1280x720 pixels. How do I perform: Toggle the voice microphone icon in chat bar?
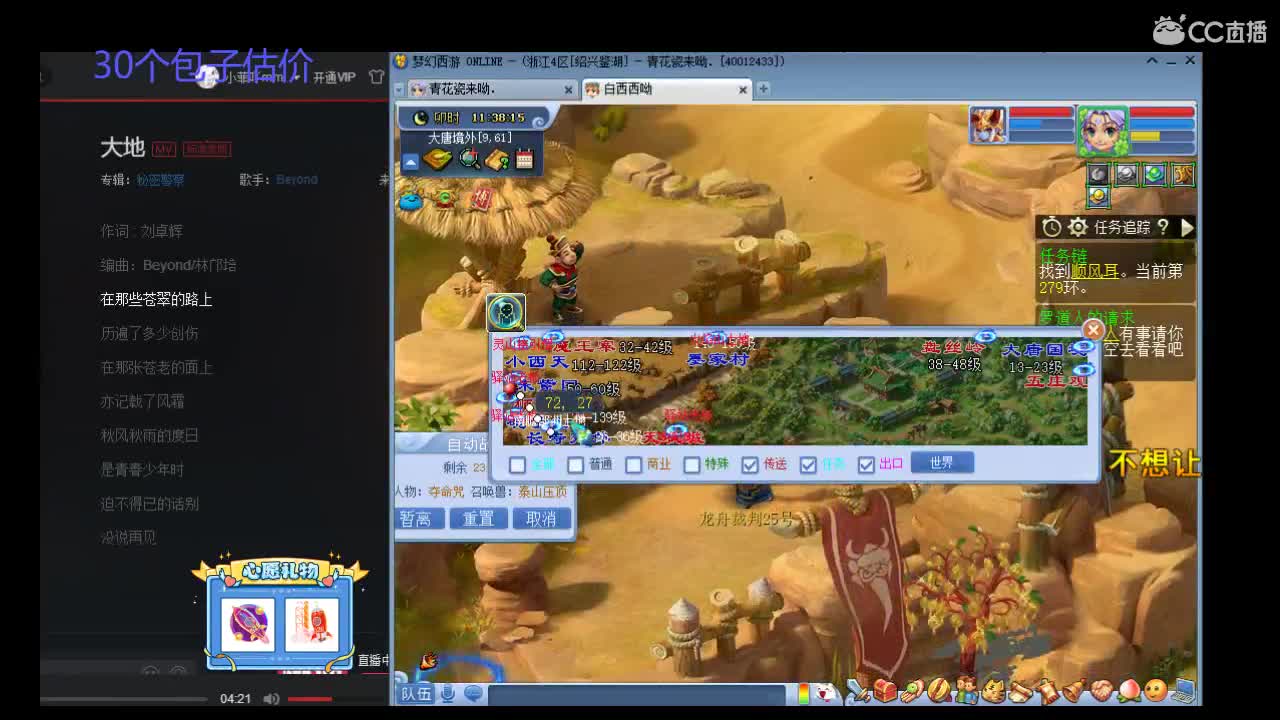[449, 693]
